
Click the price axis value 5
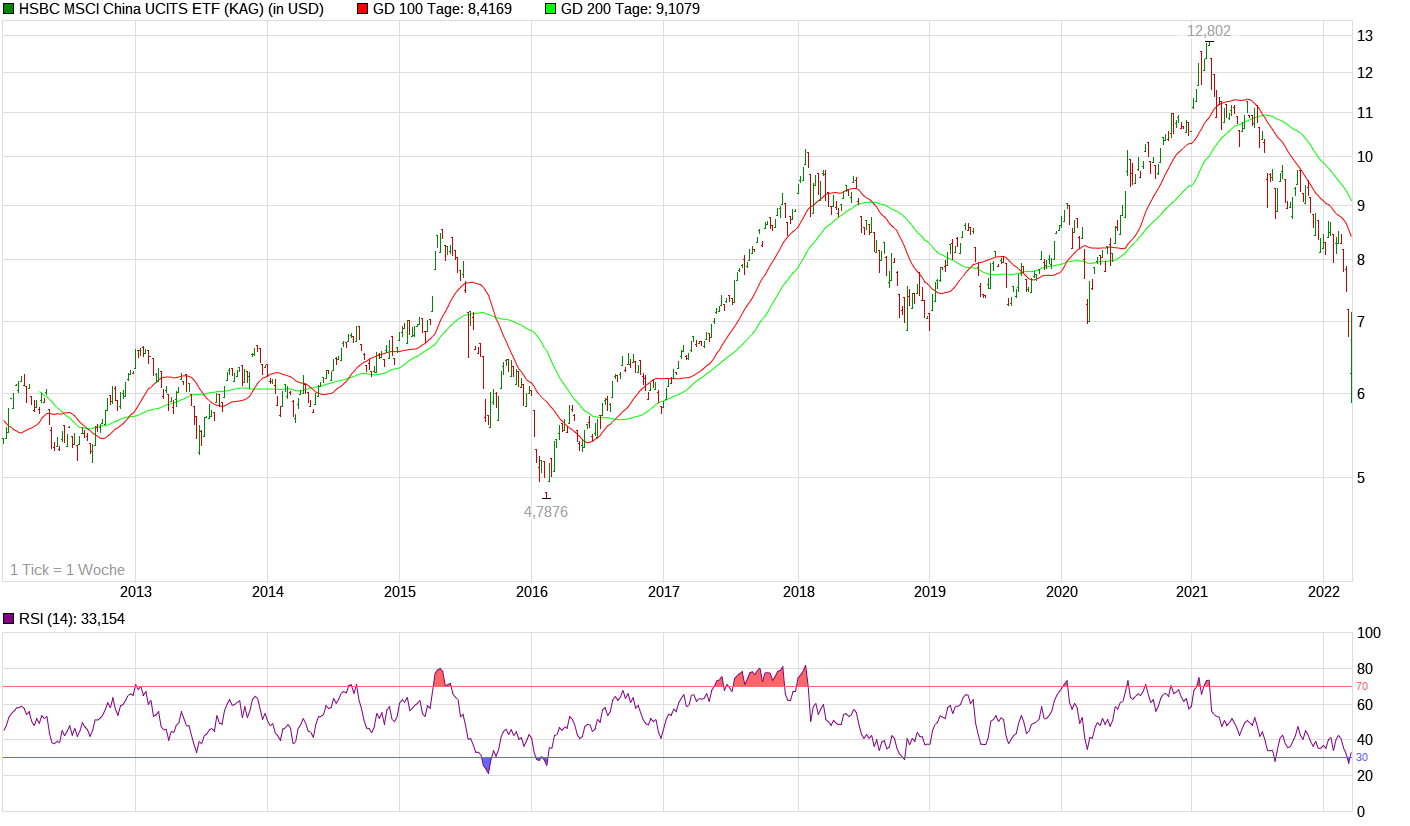[x=1360, y=478]
